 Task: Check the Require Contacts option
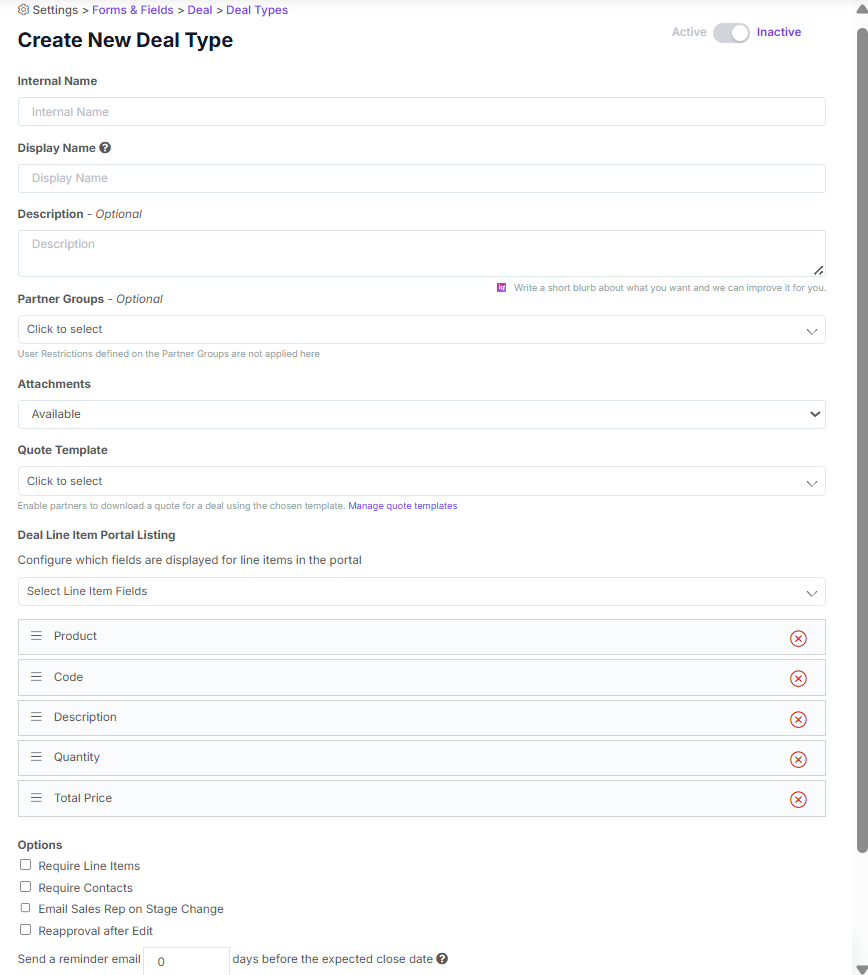point(25,887)
